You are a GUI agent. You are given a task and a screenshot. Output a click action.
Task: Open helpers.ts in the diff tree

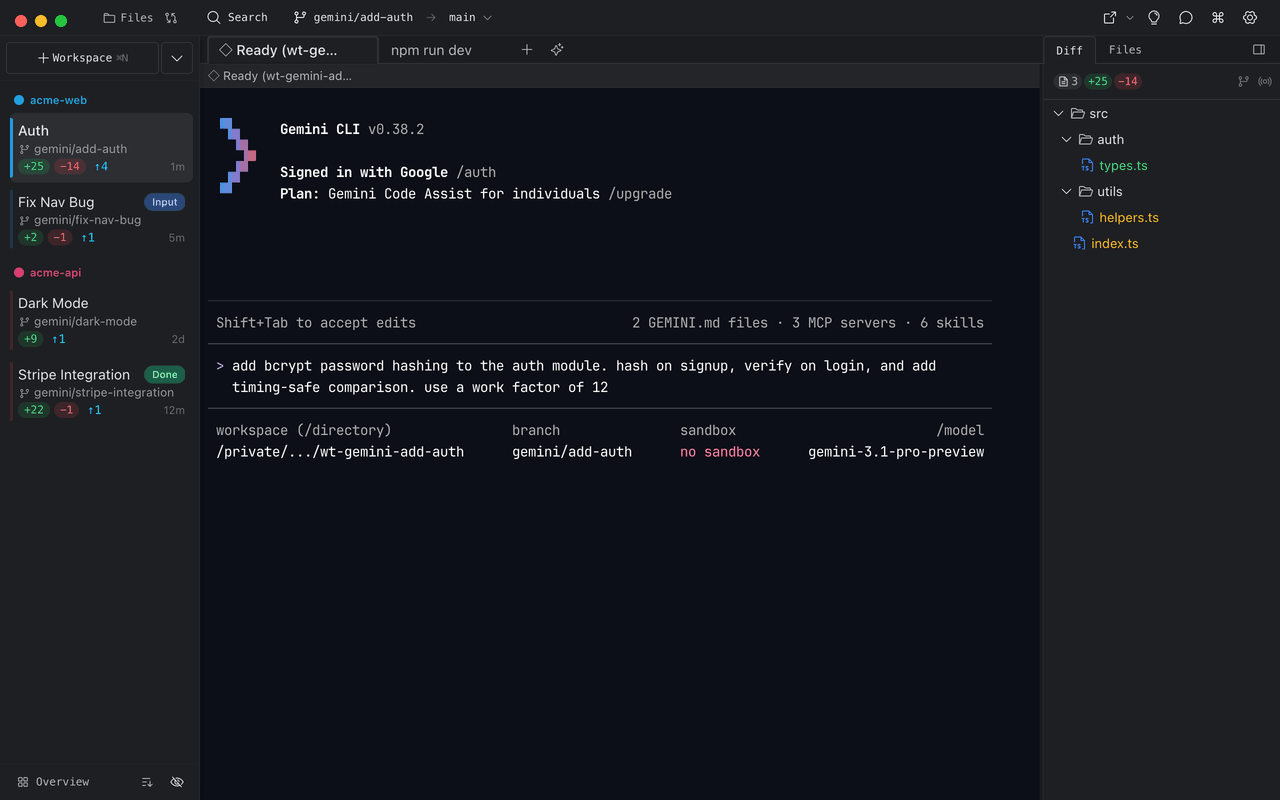pyautogui.click(x=1129, y=218)
